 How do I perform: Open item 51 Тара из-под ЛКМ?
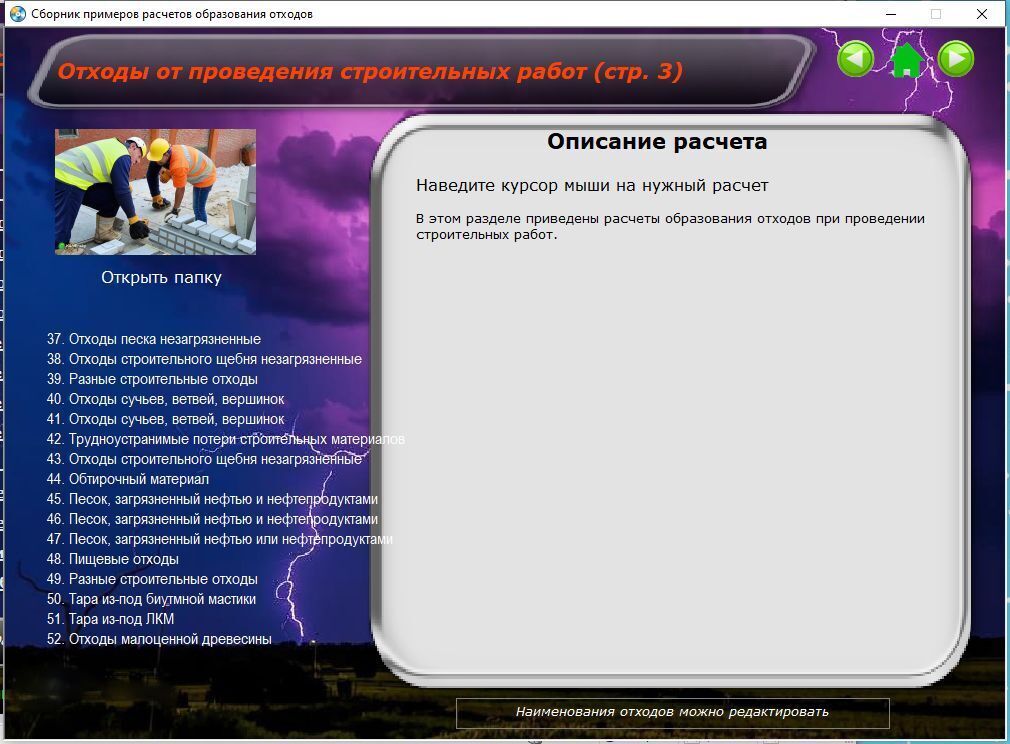click(x=110, y=618)
